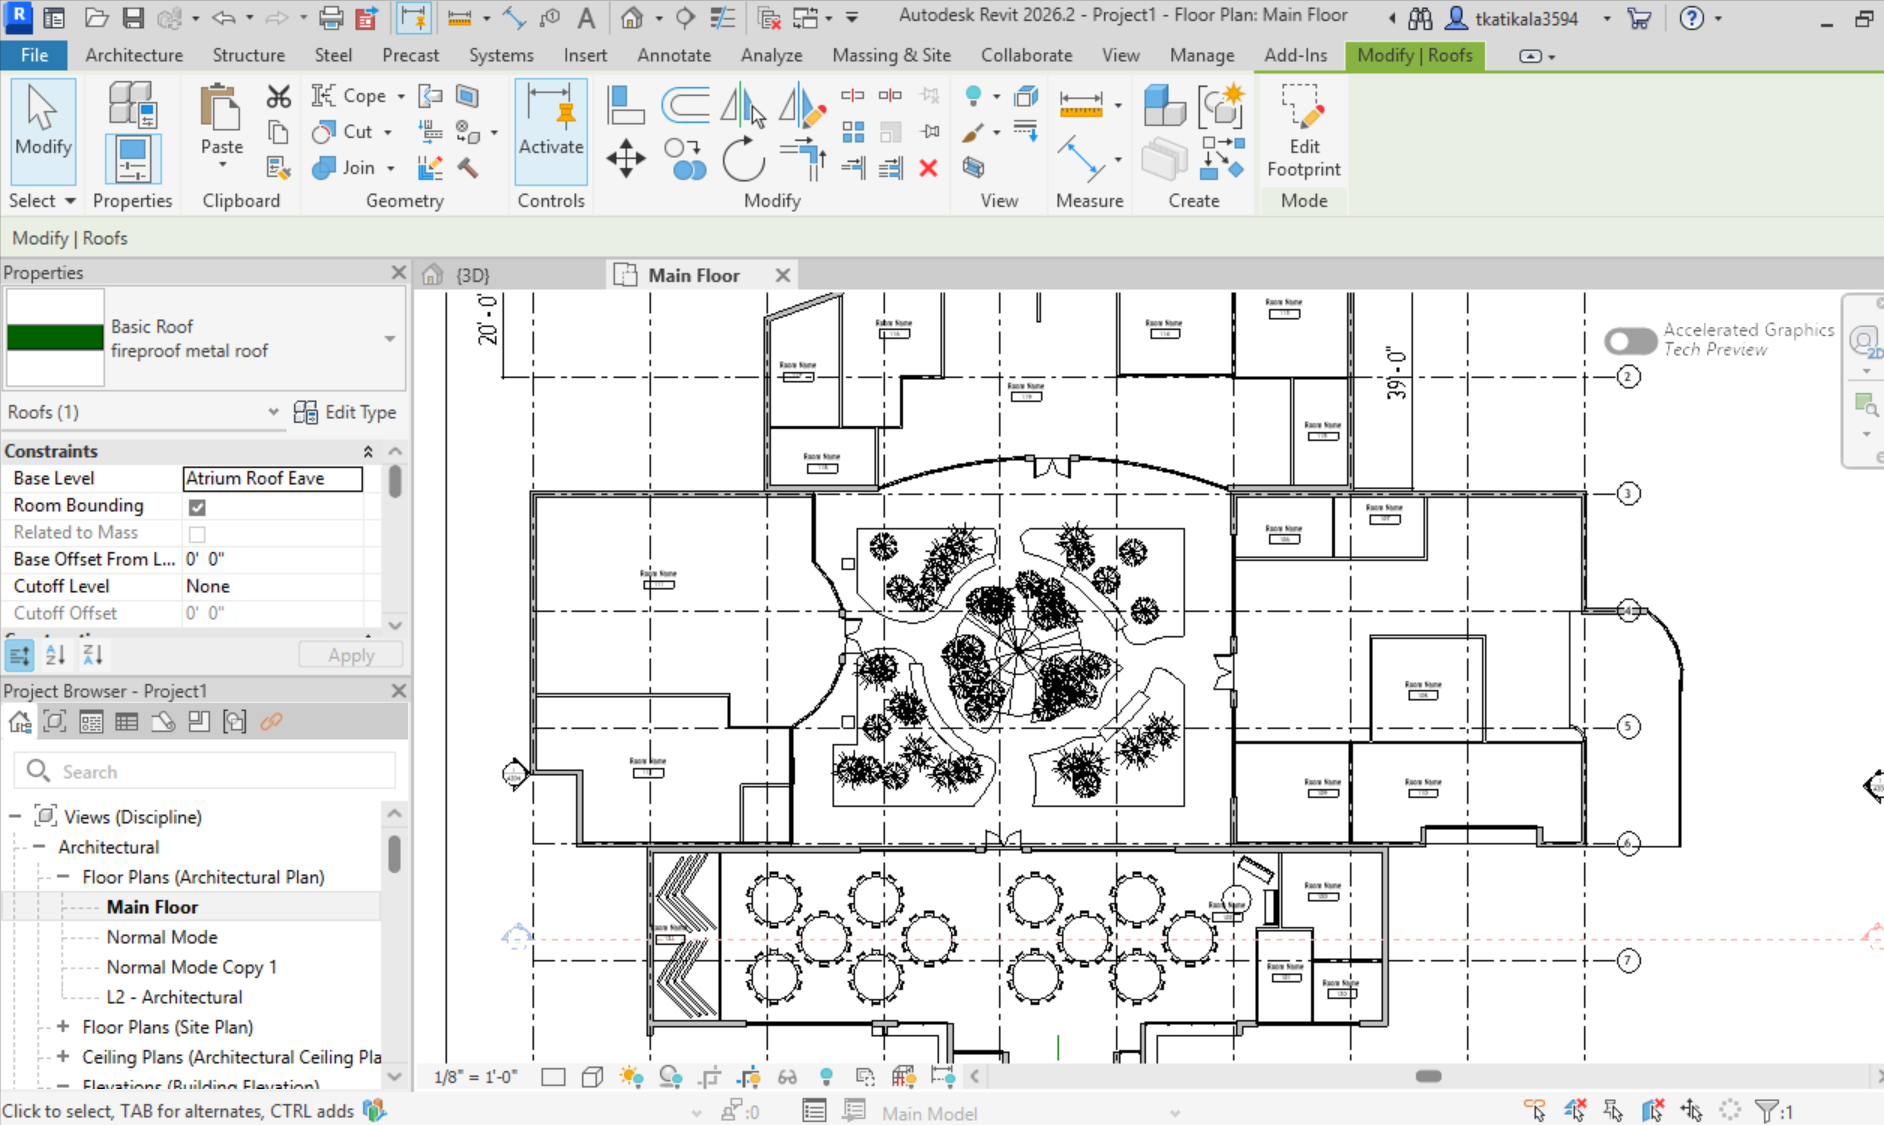Click the Temporary Hide/Isolate glasses icon
1884x1125 pixels.
(x=787, y=1077)
